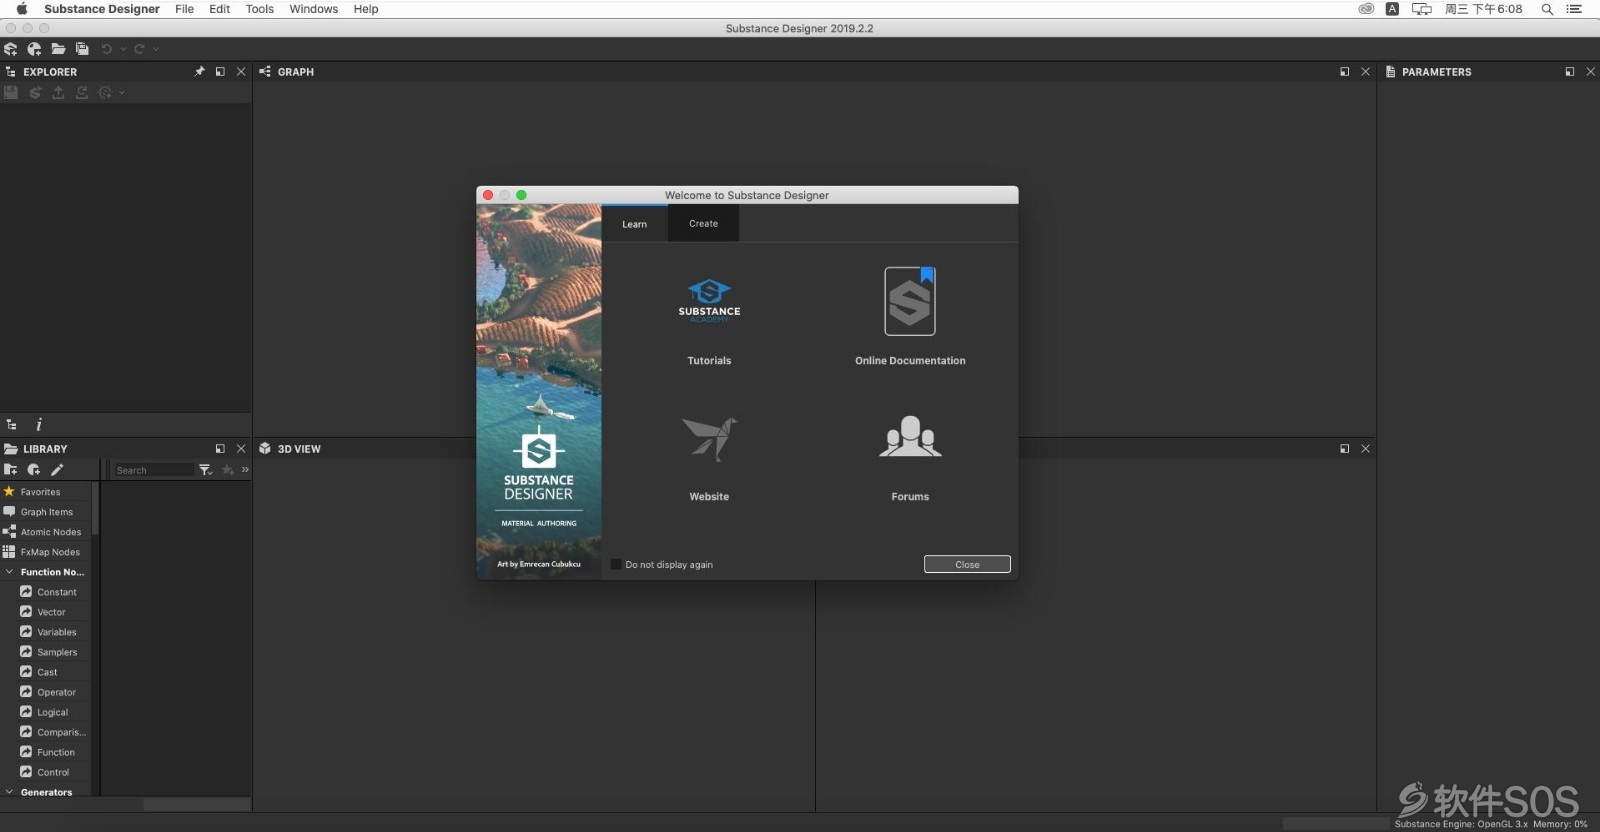The width and height of the screenshot is (1600, 832).
Task: Open the Website link with bird icon
Action: [709, 458]
